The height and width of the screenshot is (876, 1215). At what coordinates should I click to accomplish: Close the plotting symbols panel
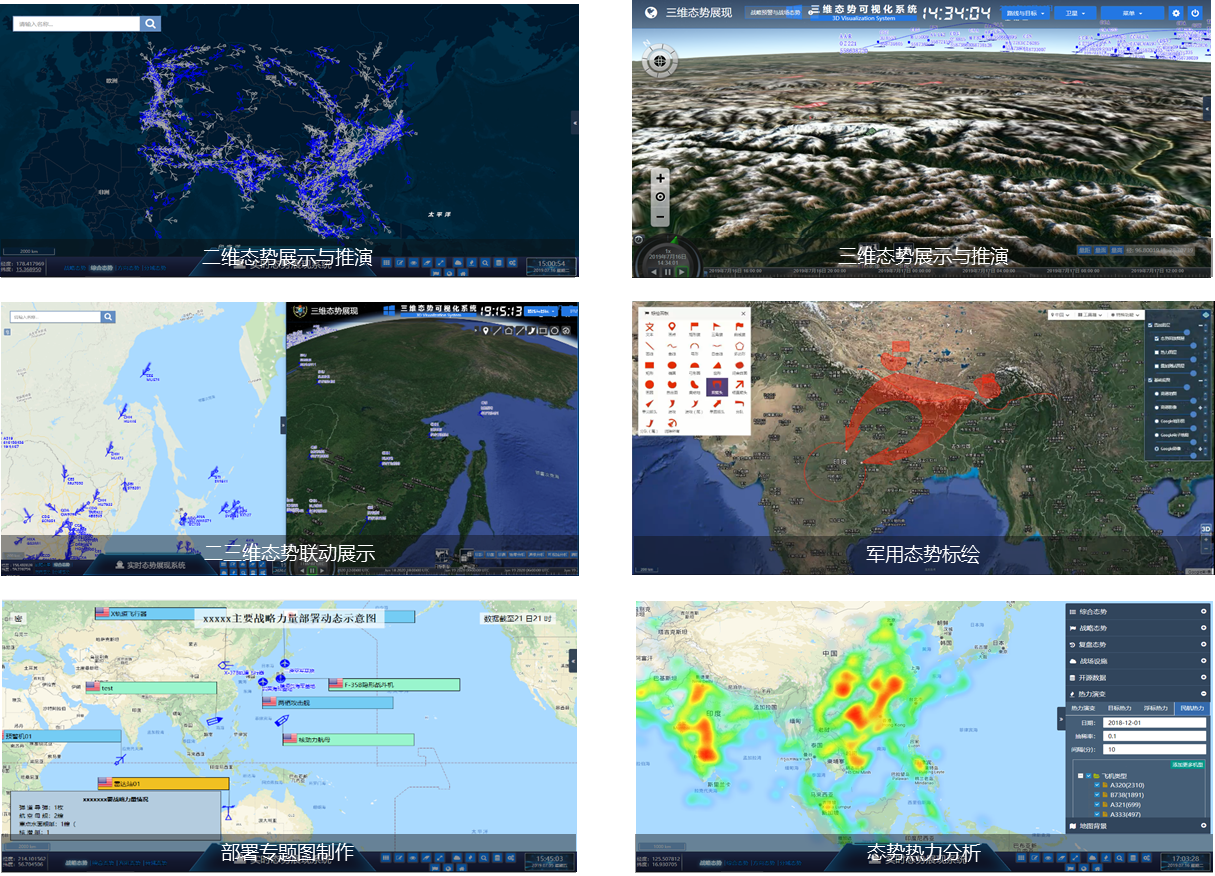pos(742,313)
